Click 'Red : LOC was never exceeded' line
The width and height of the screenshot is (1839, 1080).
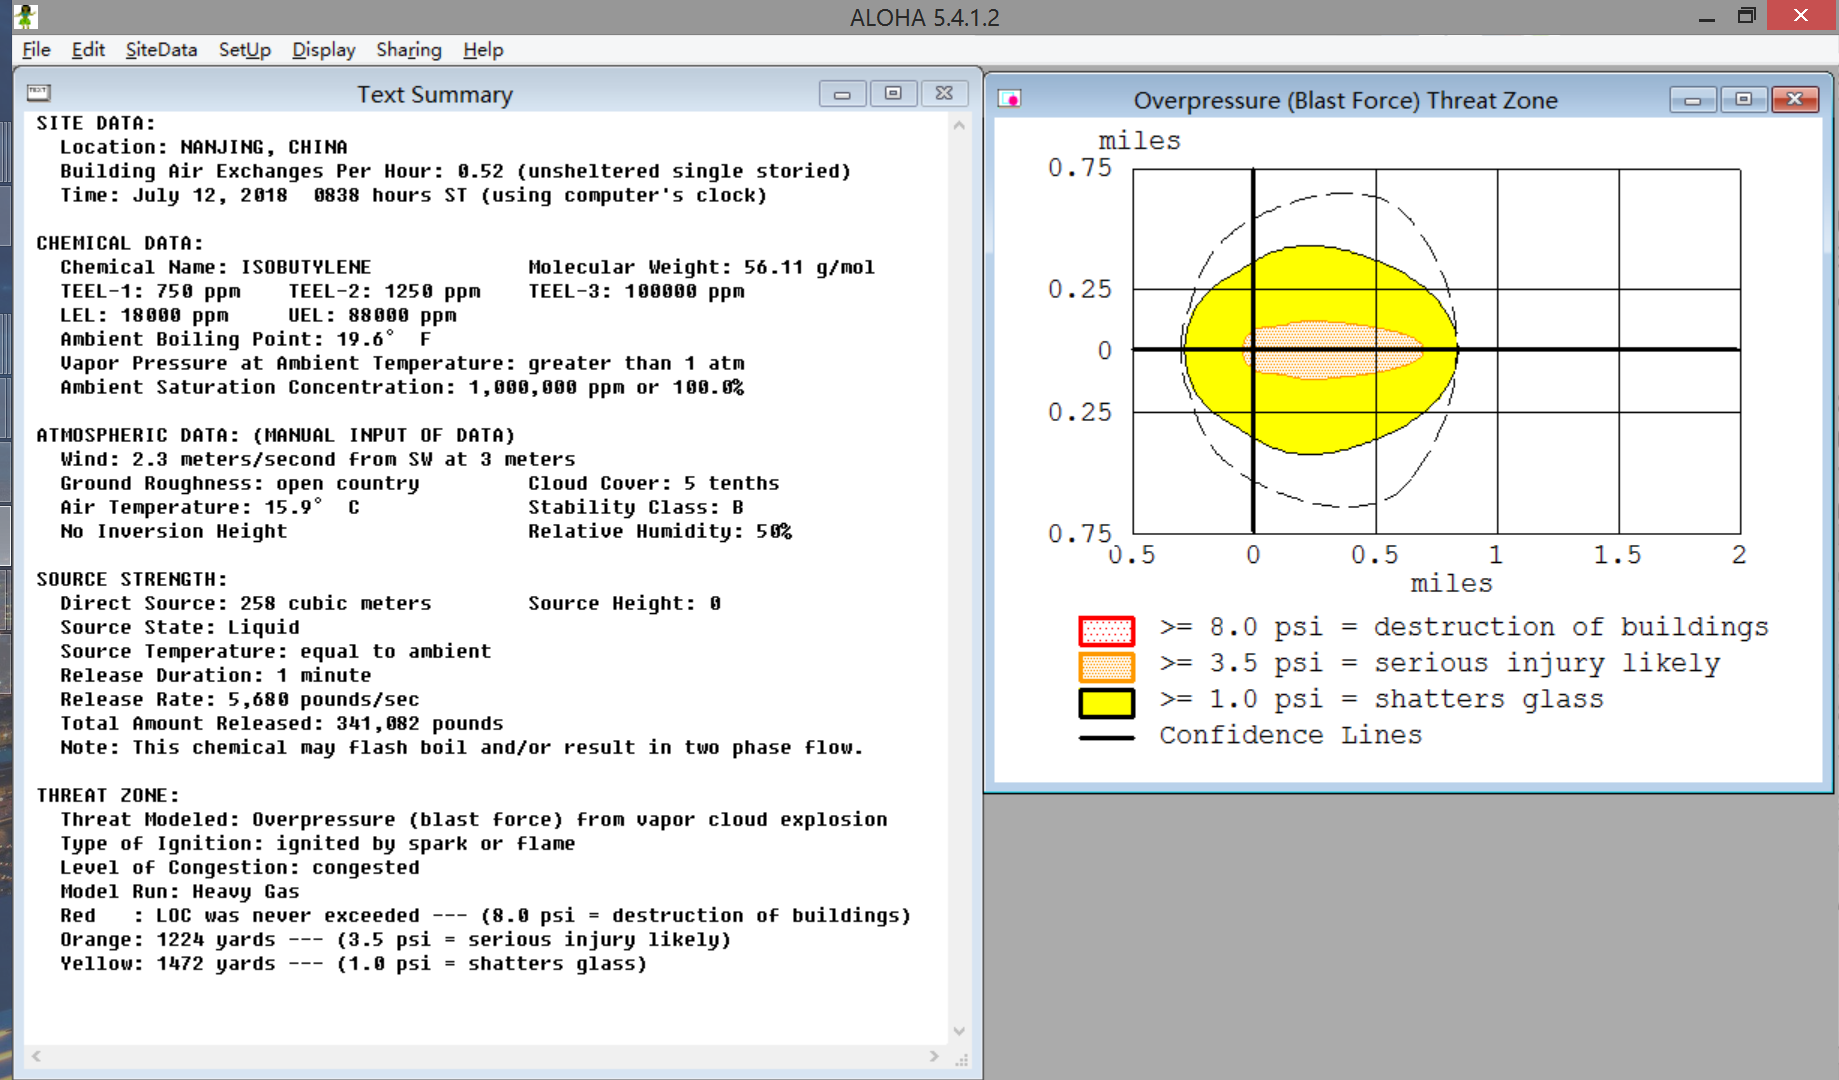tap(486, 915)
